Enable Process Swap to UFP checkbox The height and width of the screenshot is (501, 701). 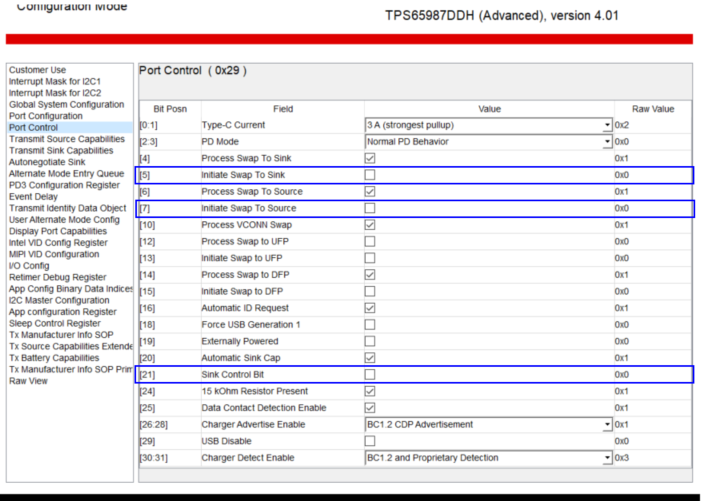(370, 241)
